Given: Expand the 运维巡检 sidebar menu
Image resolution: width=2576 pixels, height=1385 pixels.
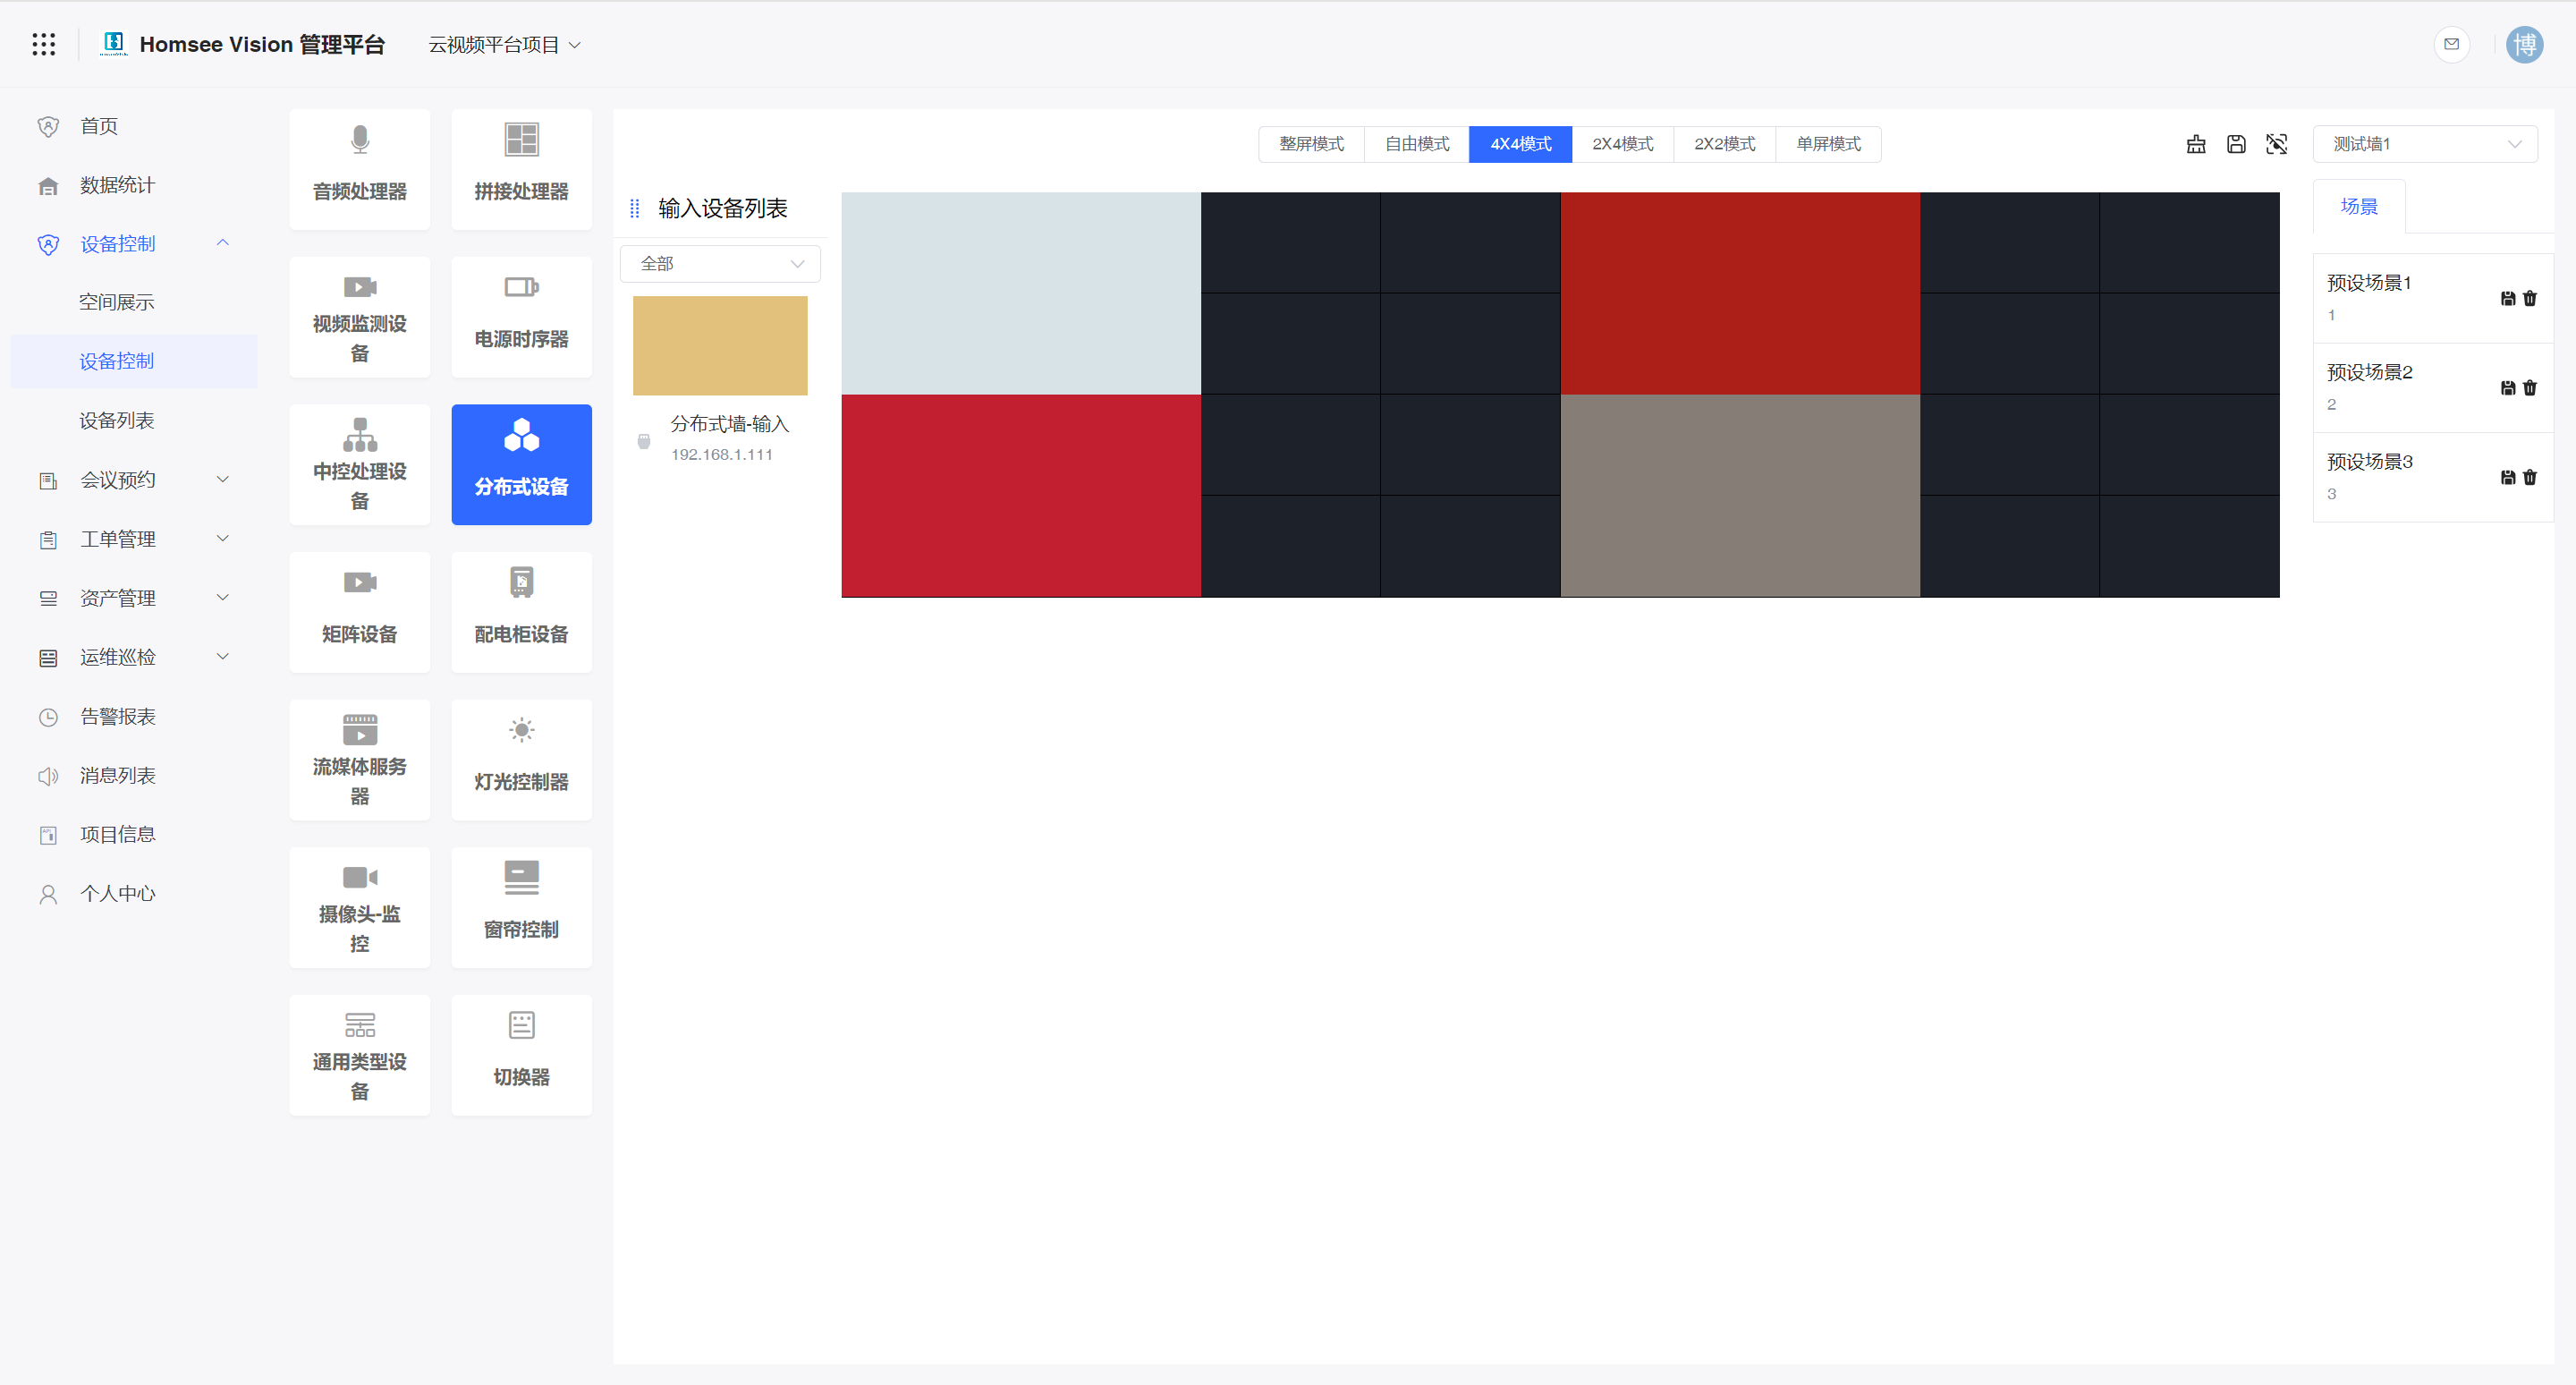Looking at the screenshot, I should [x=134, y=657].
